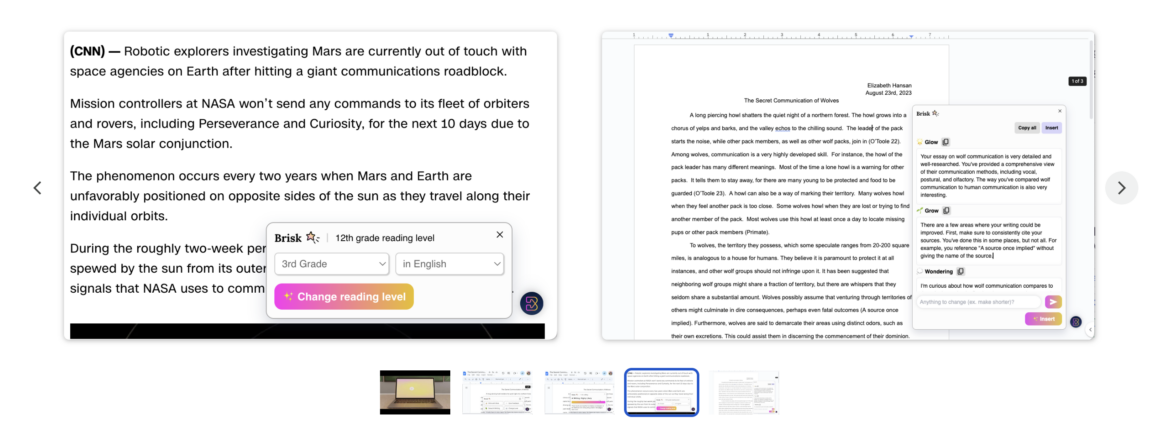Select the third screenshot thumbnail
The width and height of the screenshot is (1170, 439).
pos(579,392)
